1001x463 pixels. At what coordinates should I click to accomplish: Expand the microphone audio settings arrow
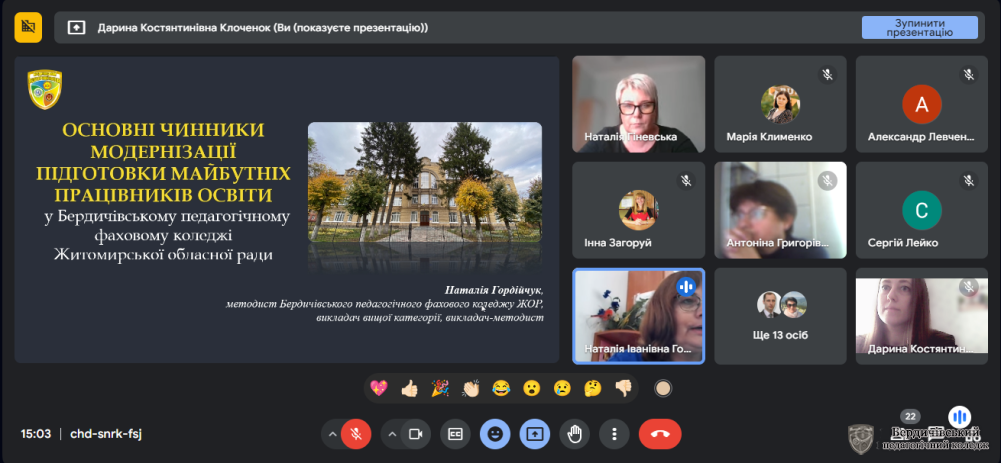(331, 434)
